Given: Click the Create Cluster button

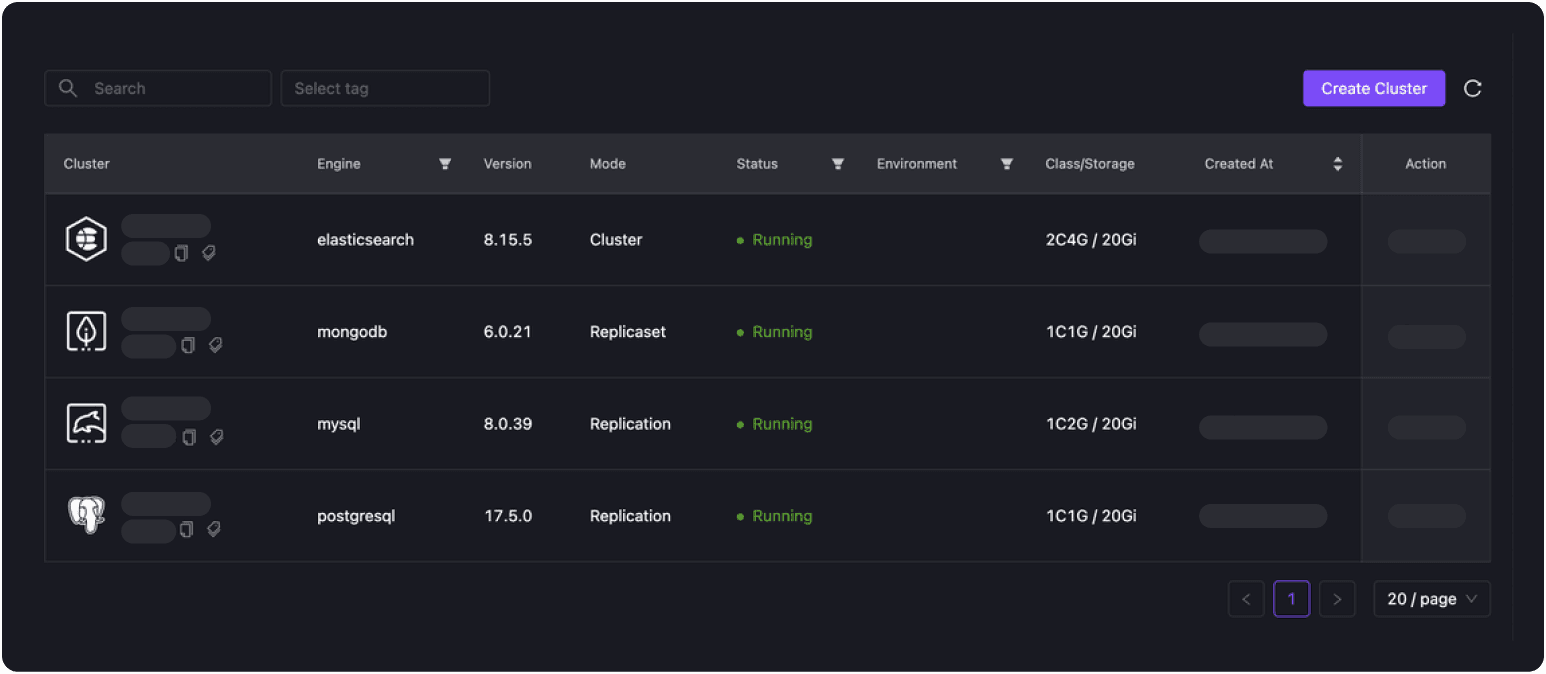Looking at the screenshot, I should tap(1373, 88).
